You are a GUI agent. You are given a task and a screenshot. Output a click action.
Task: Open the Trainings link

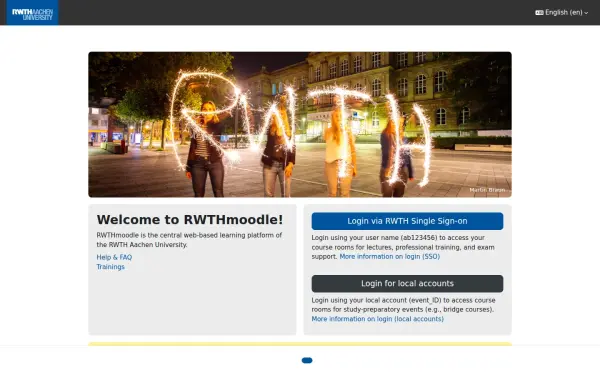[x=110, y=267]
